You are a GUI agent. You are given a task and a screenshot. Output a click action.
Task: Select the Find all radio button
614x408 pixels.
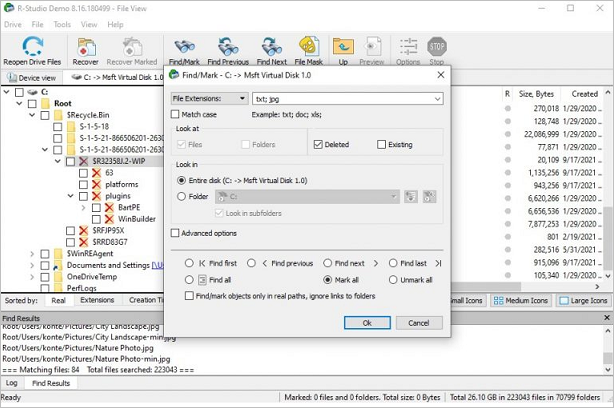(188, 280)
